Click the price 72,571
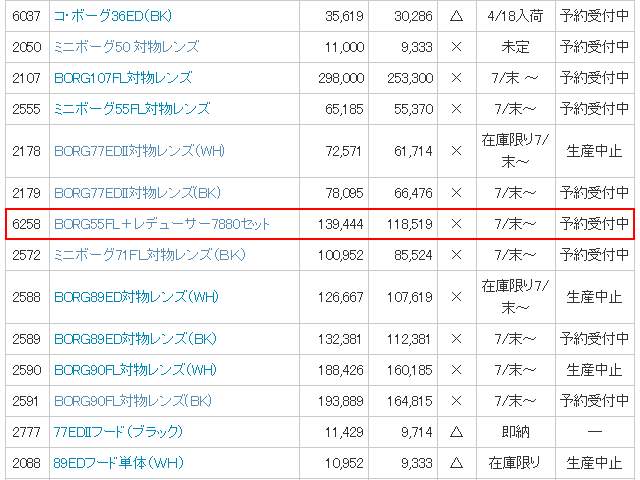This screenshot has height=480, width=640. 343,151
